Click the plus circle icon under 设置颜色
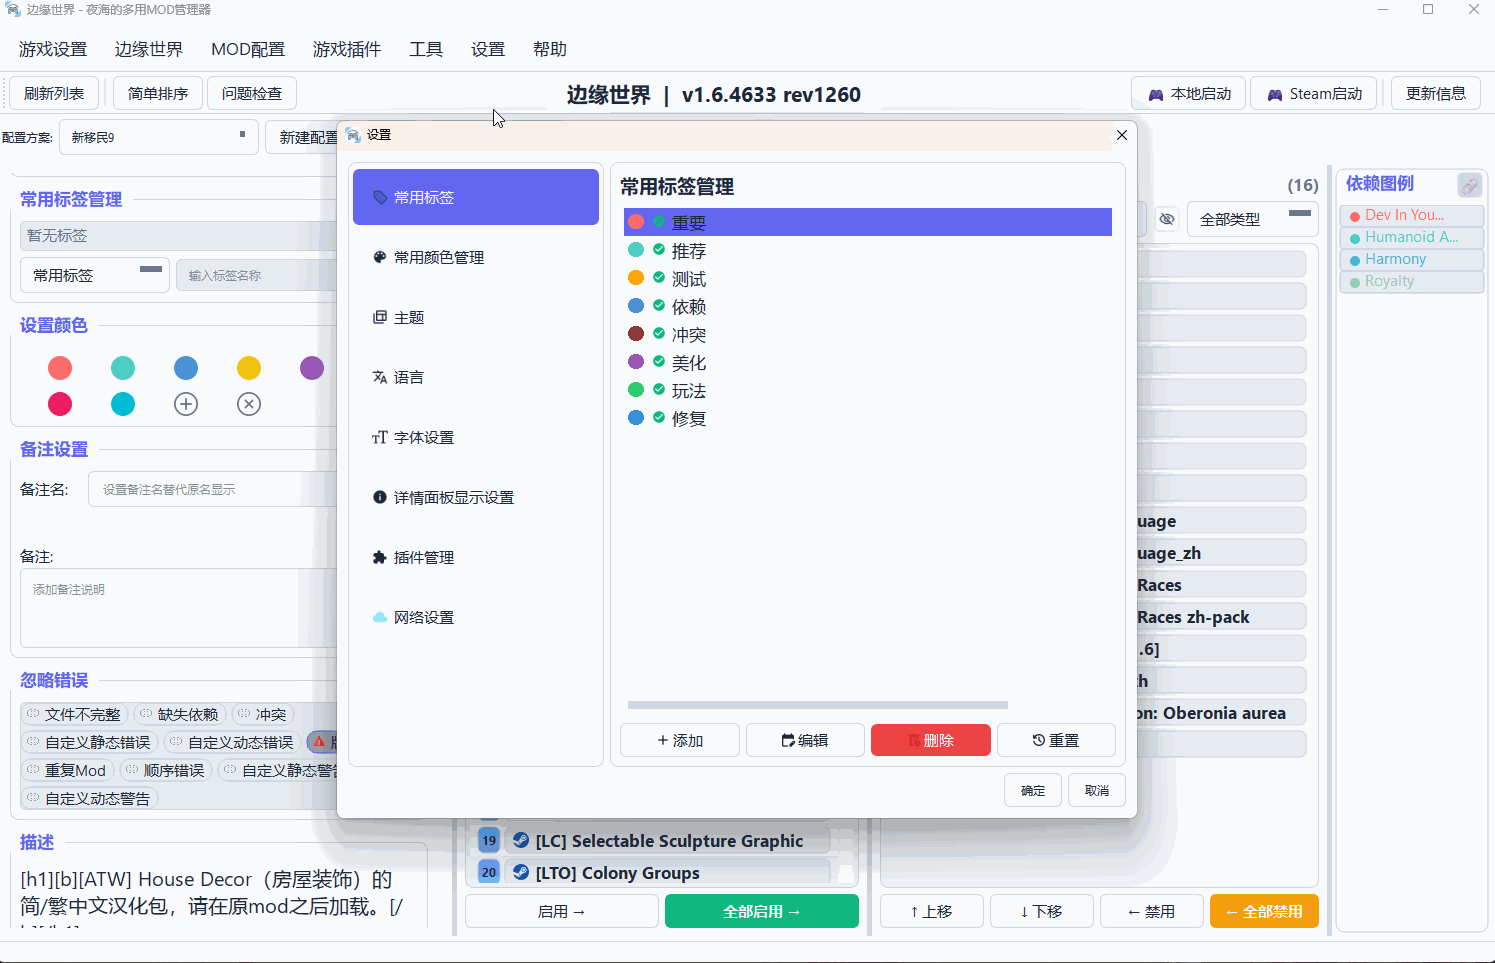This screenshot has width=1495, height=963. coord(186,404)
